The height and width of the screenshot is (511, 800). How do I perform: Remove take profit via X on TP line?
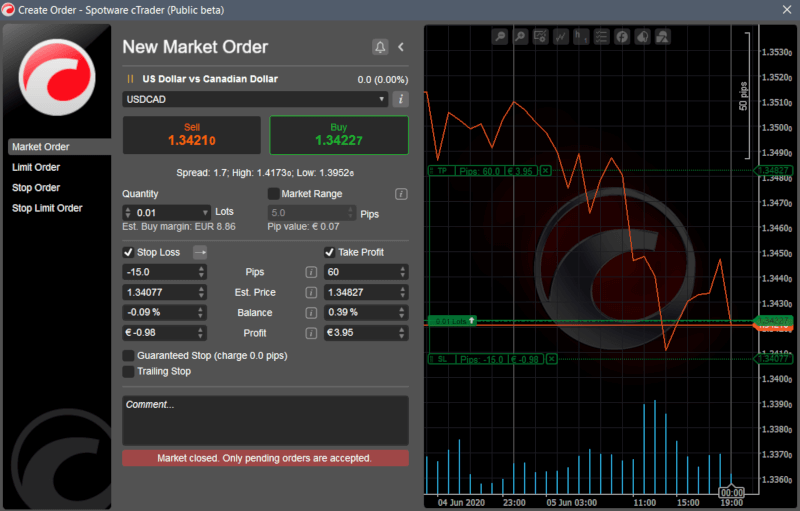pos(545,171)
